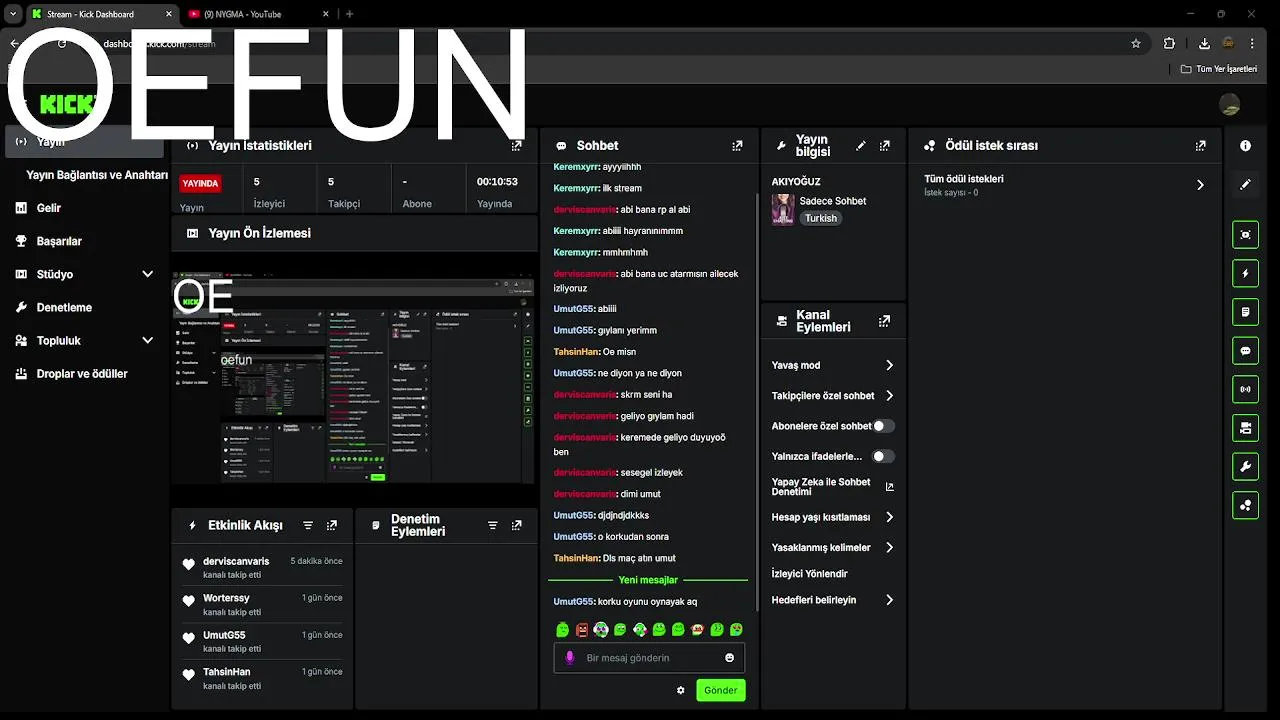Bookmark this page with star icon
This screenshot has height=720, width=1280.
click(1136, 43)
